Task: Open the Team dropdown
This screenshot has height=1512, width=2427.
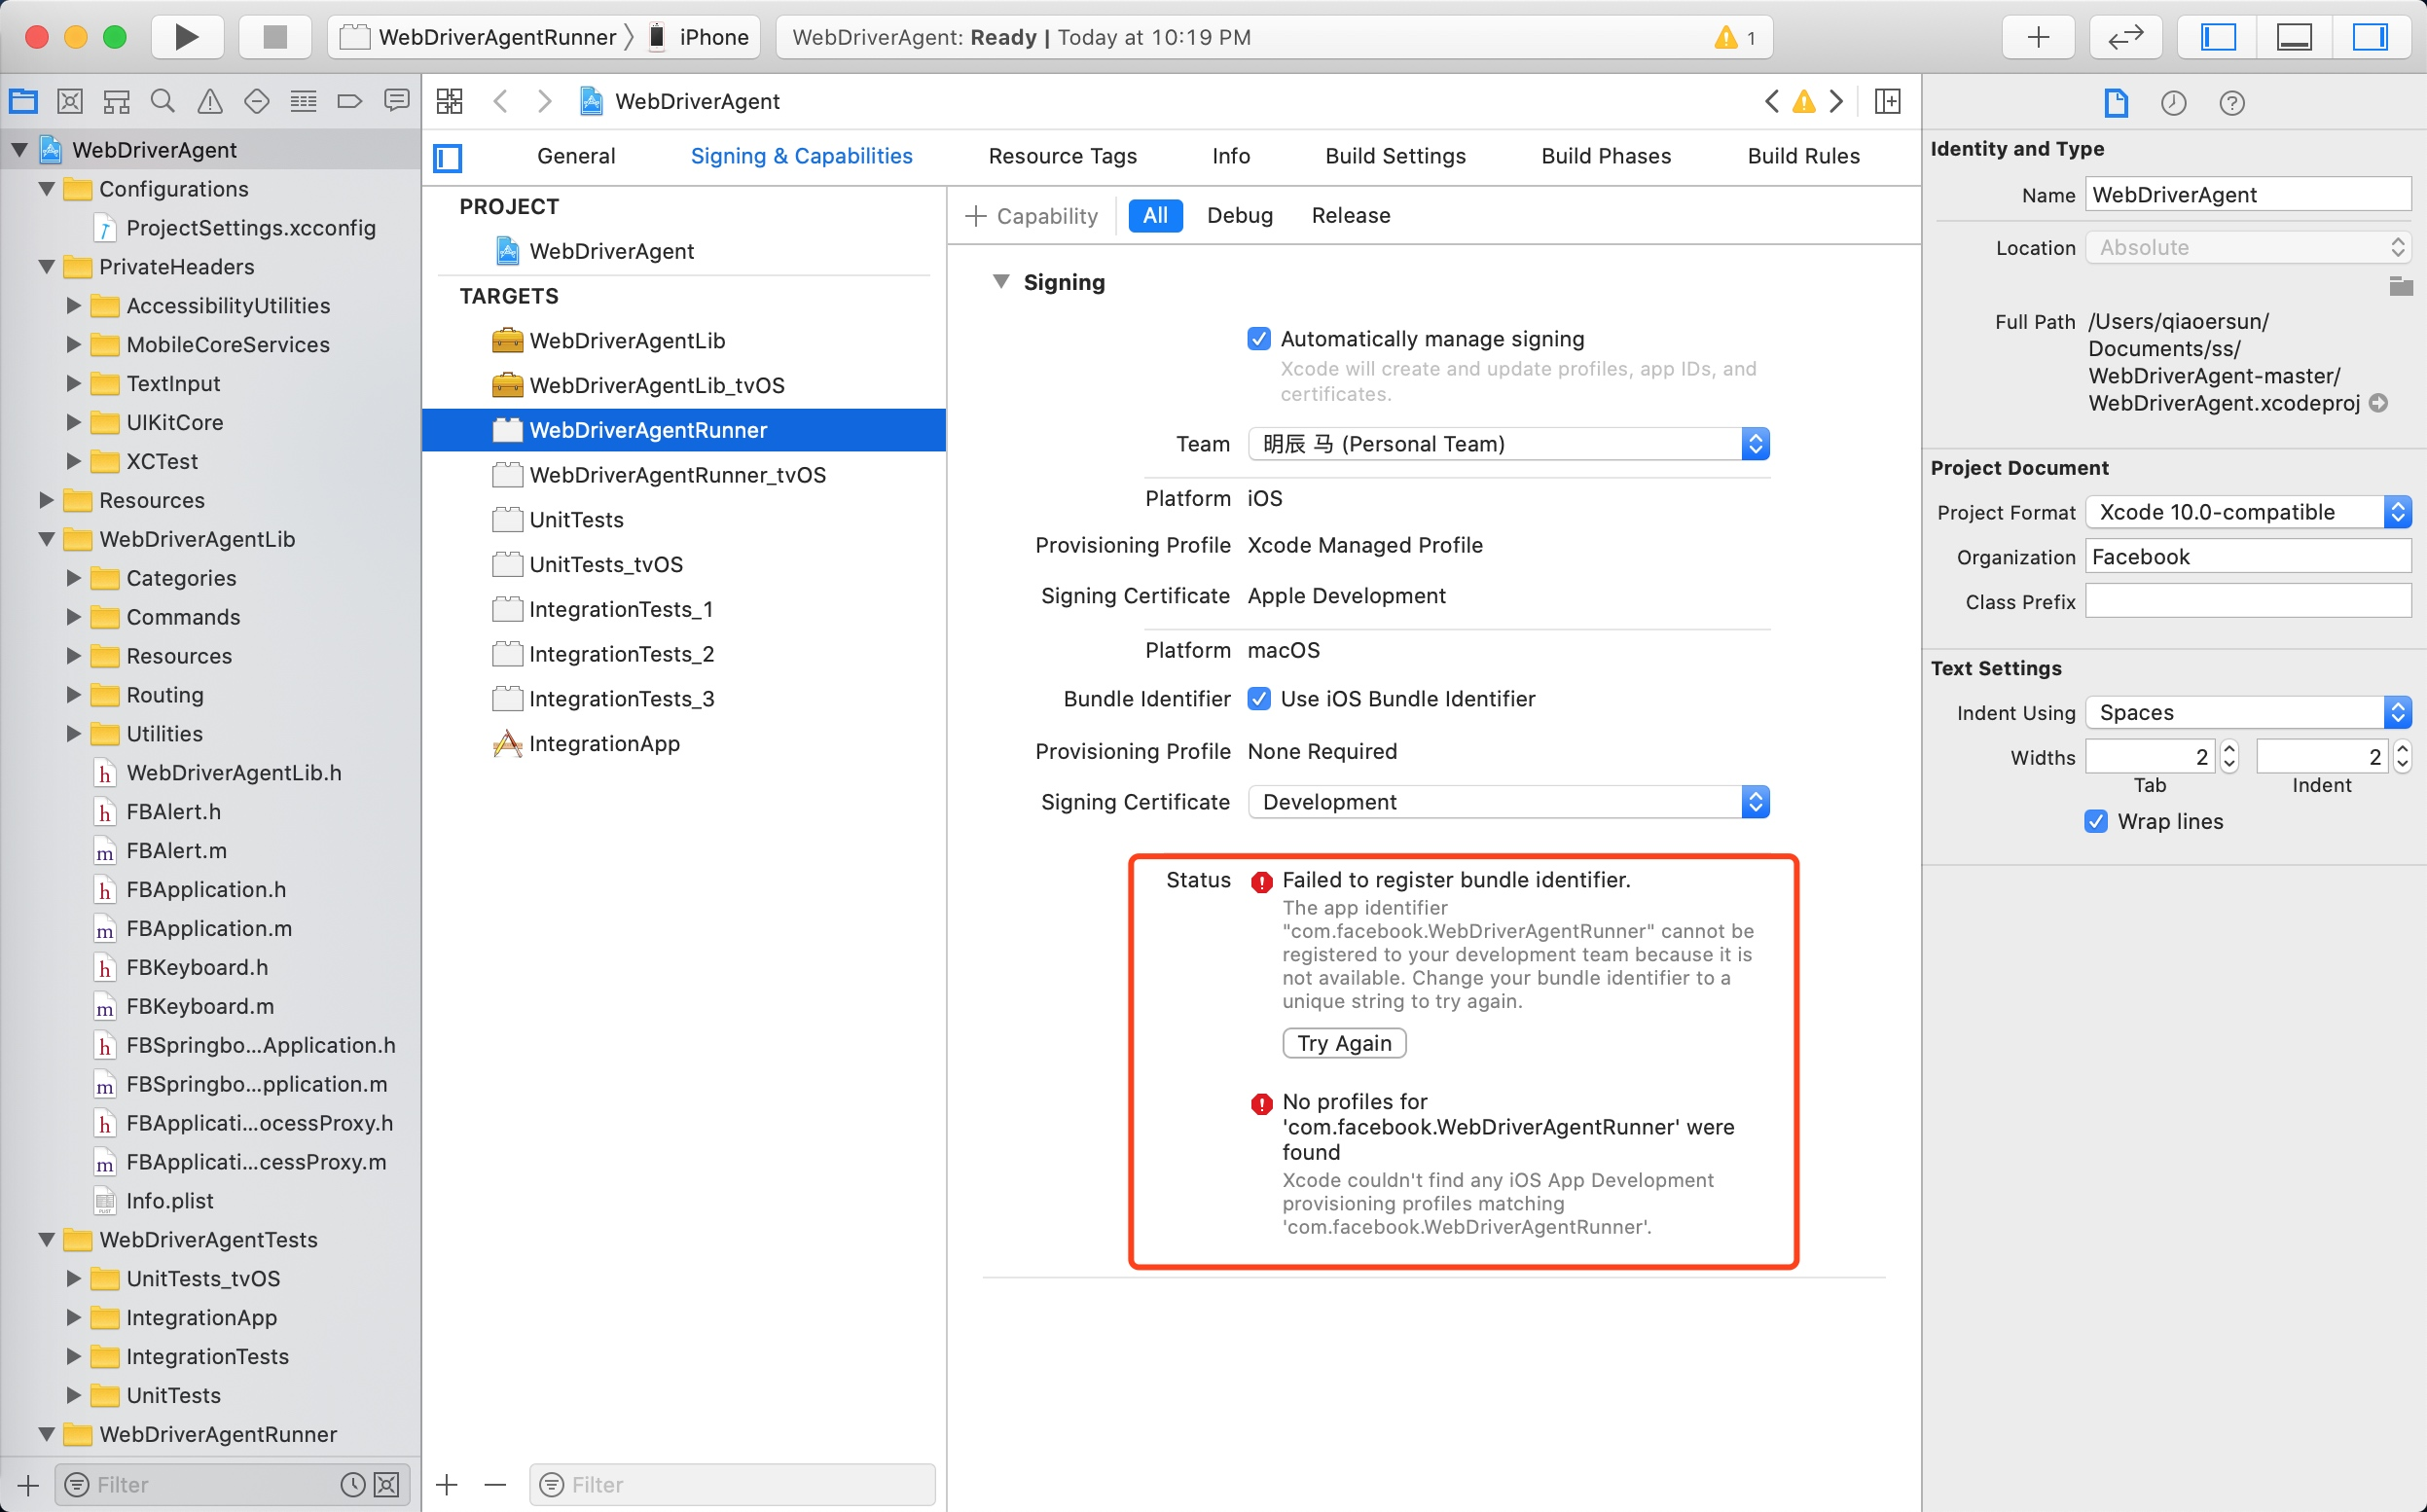Action: [1508, 444]
